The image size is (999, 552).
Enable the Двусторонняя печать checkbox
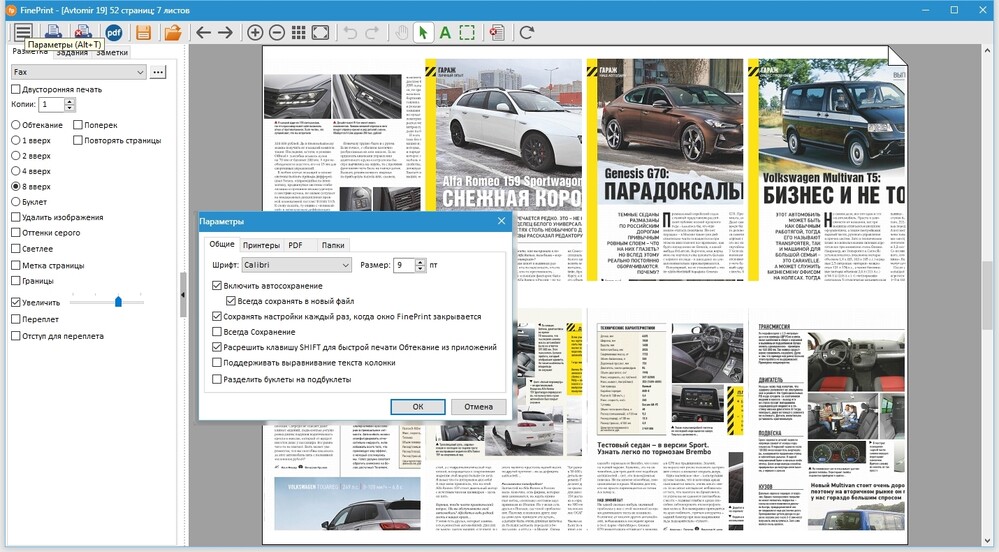tap(15, 89)
